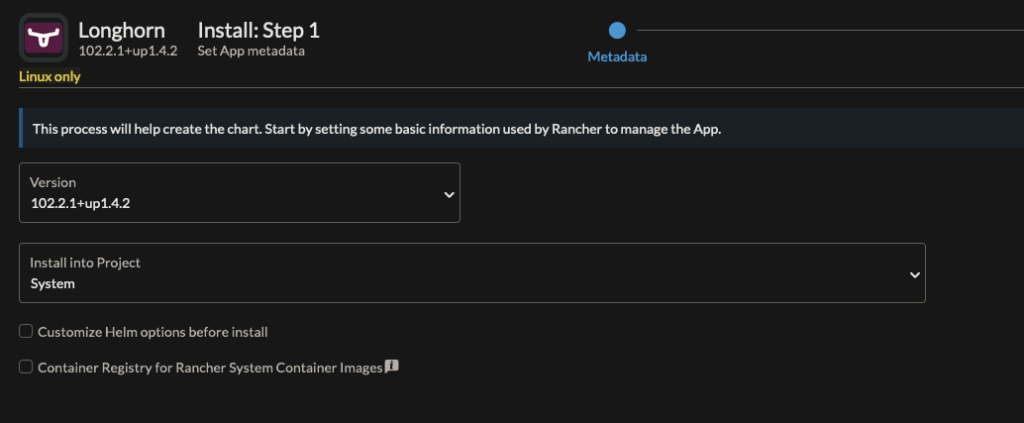Click the 'Set App metadata' subtitle
Screen dimensions: 1024x423
pyautogui.click(x=251, y=51)
